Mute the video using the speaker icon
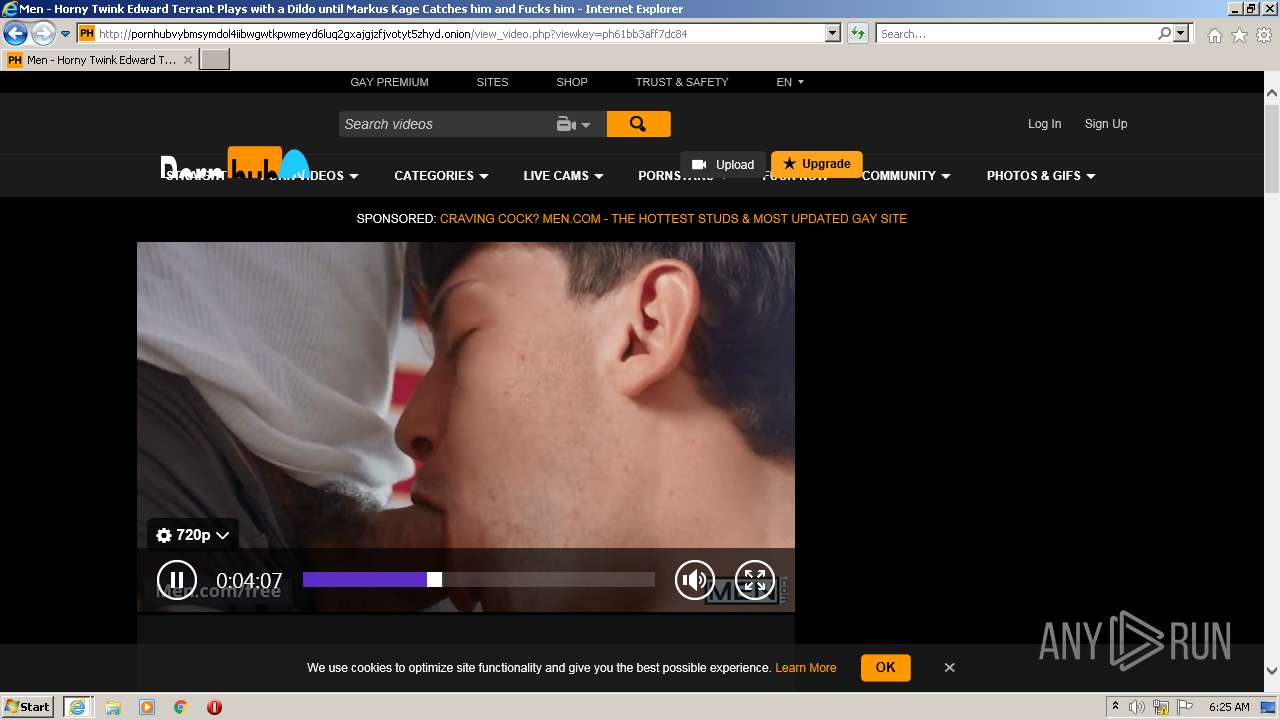This screenshot has width=1280, height=720. (x=695, y=579)
